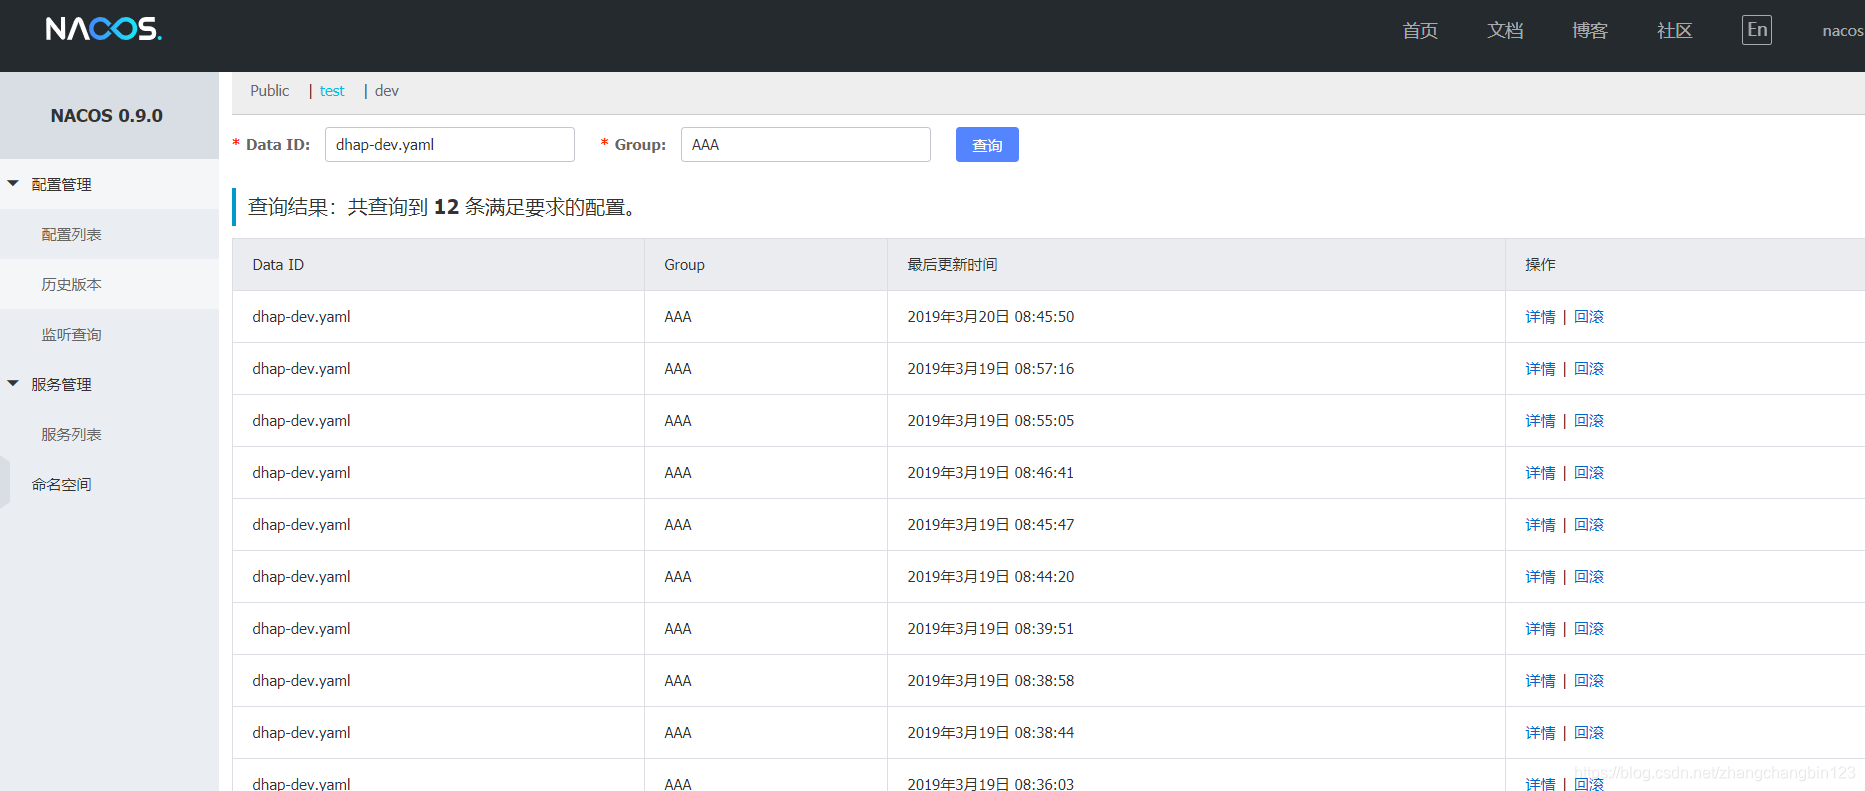Click the 查询 search button

point(987,145)
